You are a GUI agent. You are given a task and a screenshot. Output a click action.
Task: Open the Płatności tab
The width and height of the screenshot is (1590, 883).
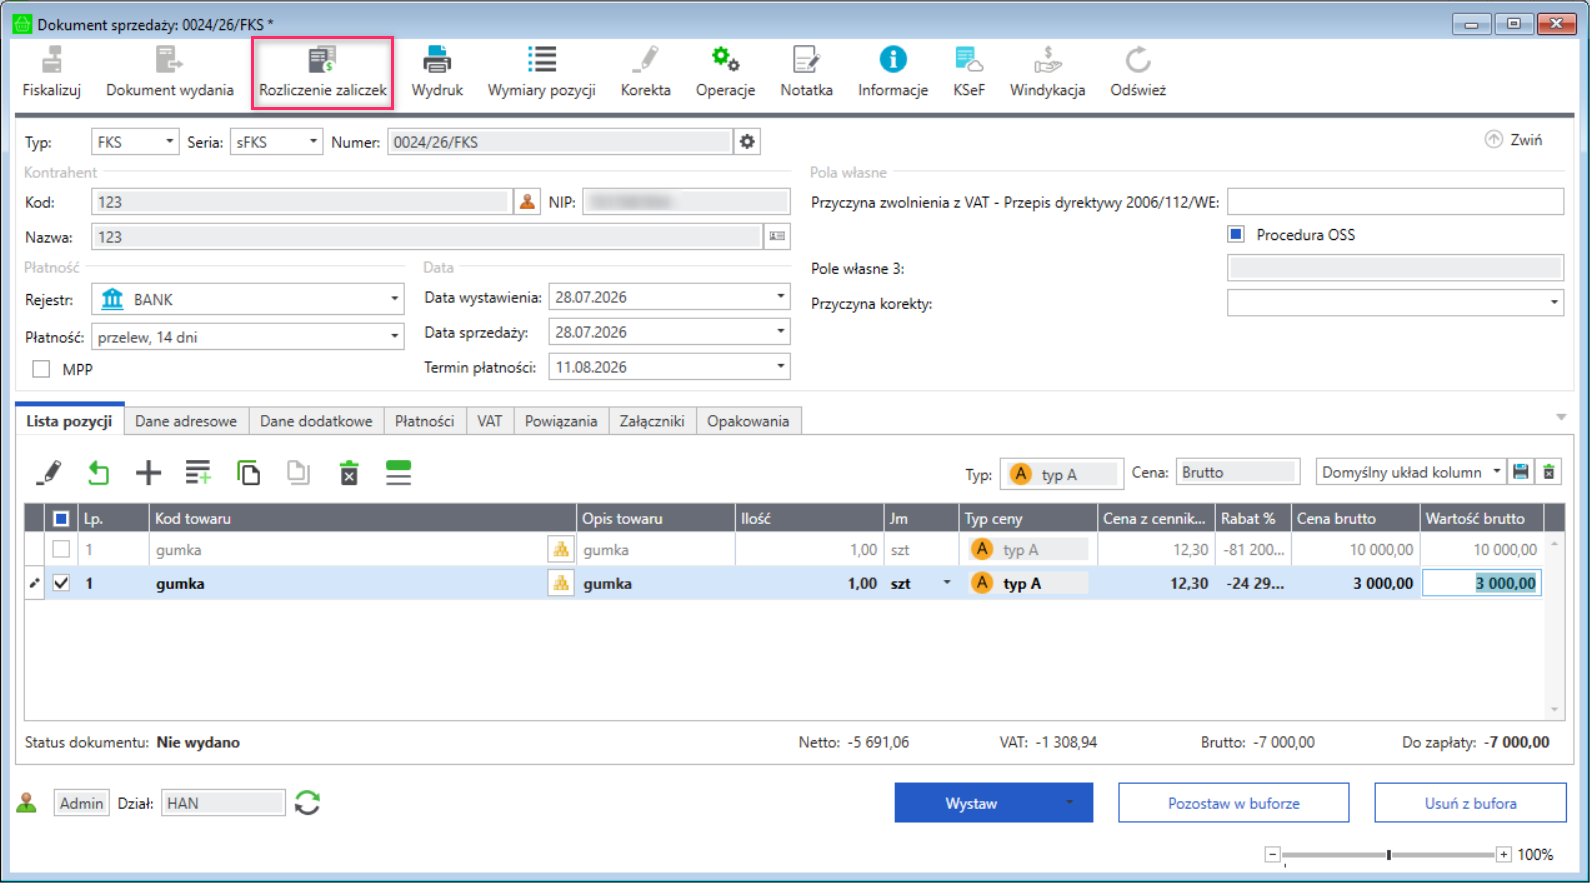pos(424,421)
